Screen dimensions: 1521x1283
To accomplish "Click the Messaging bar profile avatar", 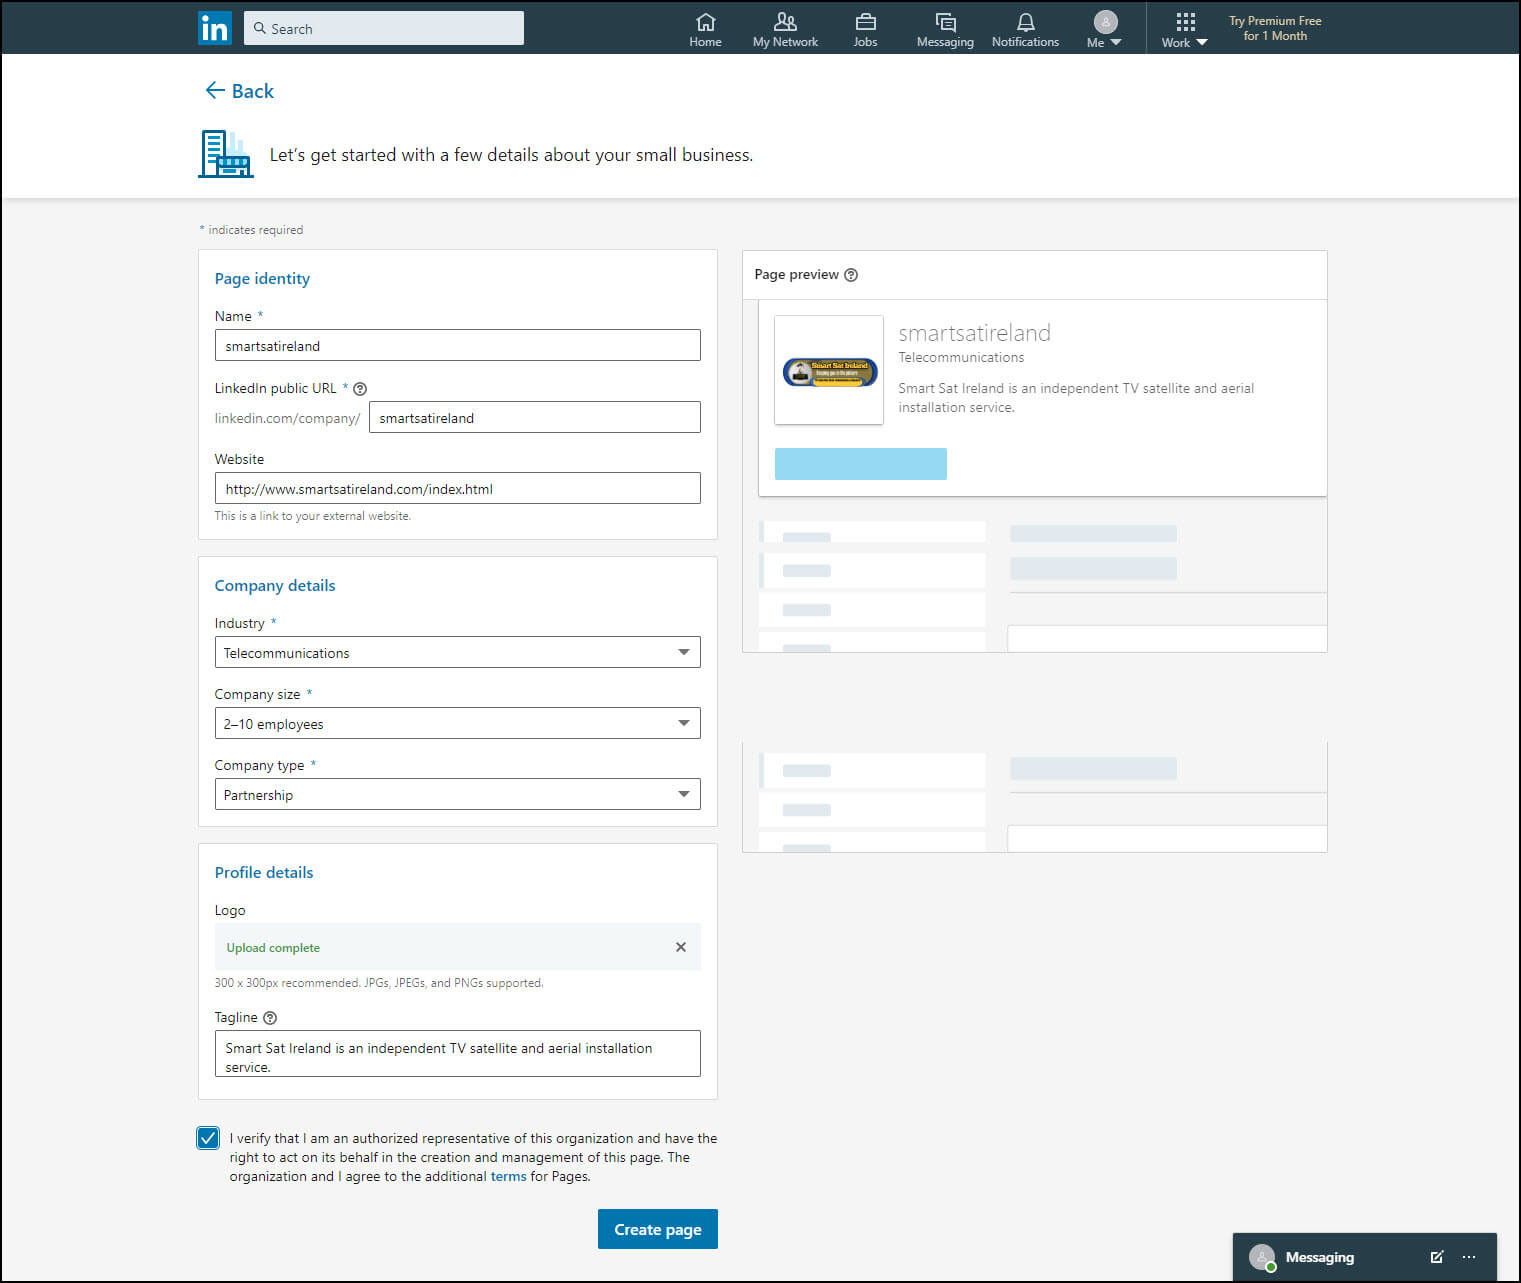I will 1262,1257.
